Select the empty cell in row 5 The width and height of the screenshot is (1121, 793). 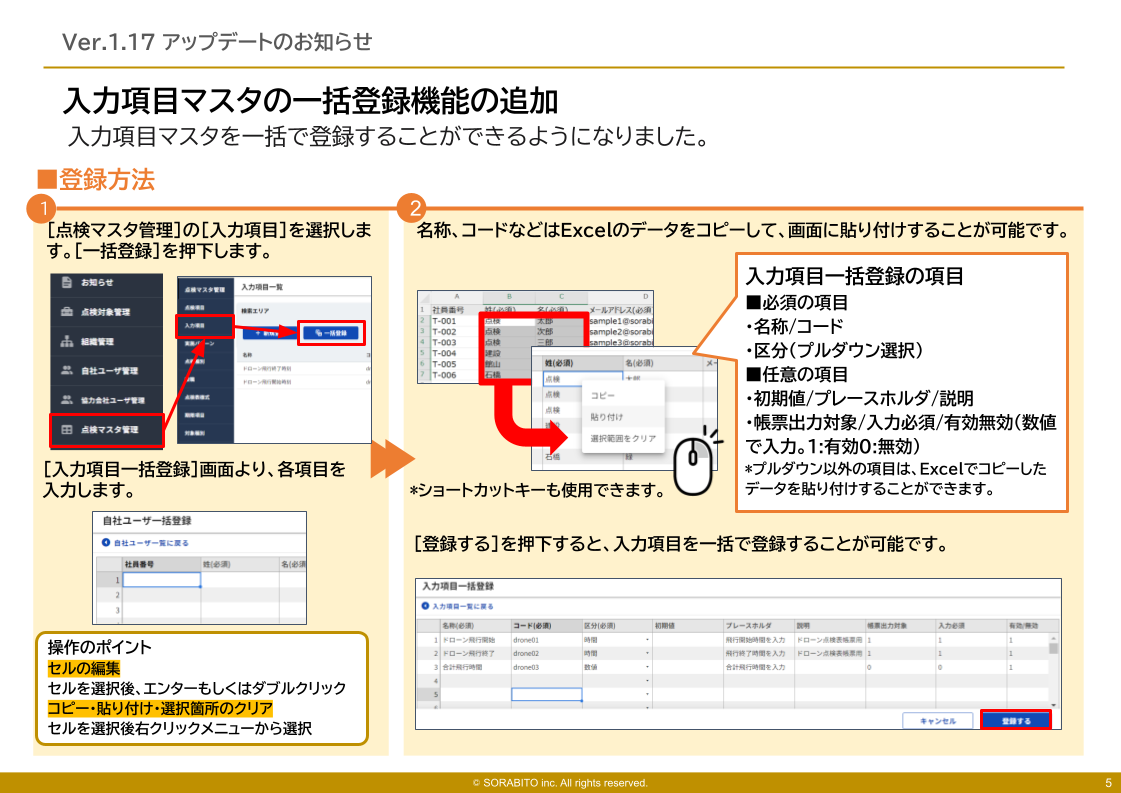tap(546, 693)
